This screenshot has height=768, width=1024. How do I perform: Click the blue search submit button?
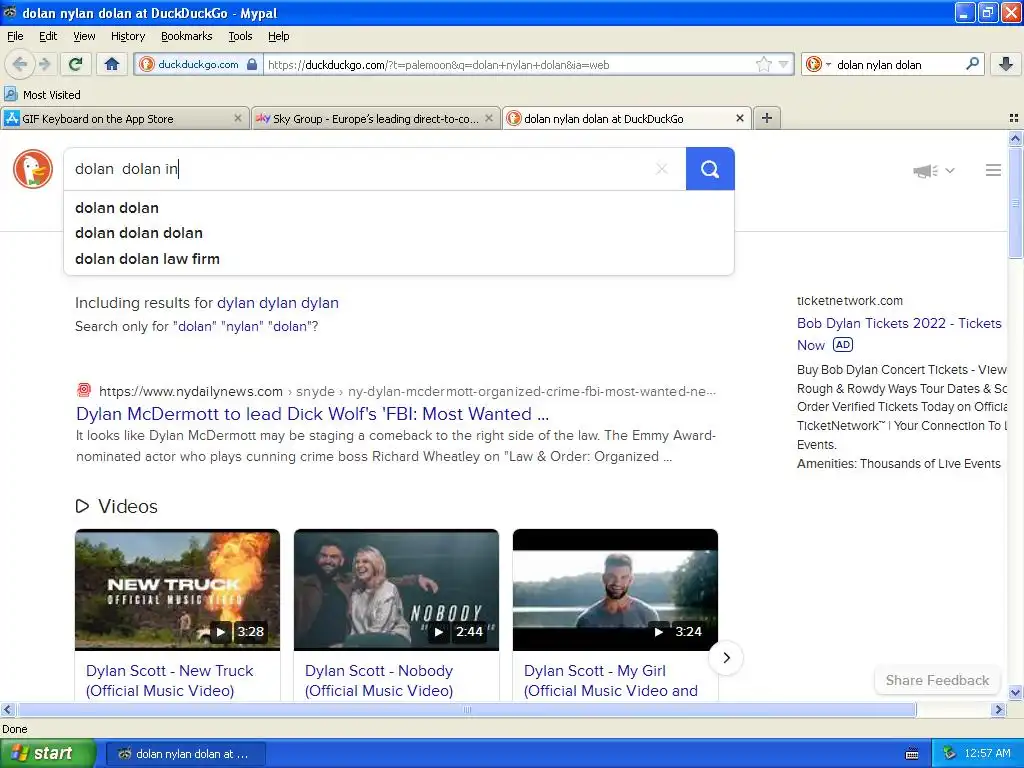click(x=710, y=169)
